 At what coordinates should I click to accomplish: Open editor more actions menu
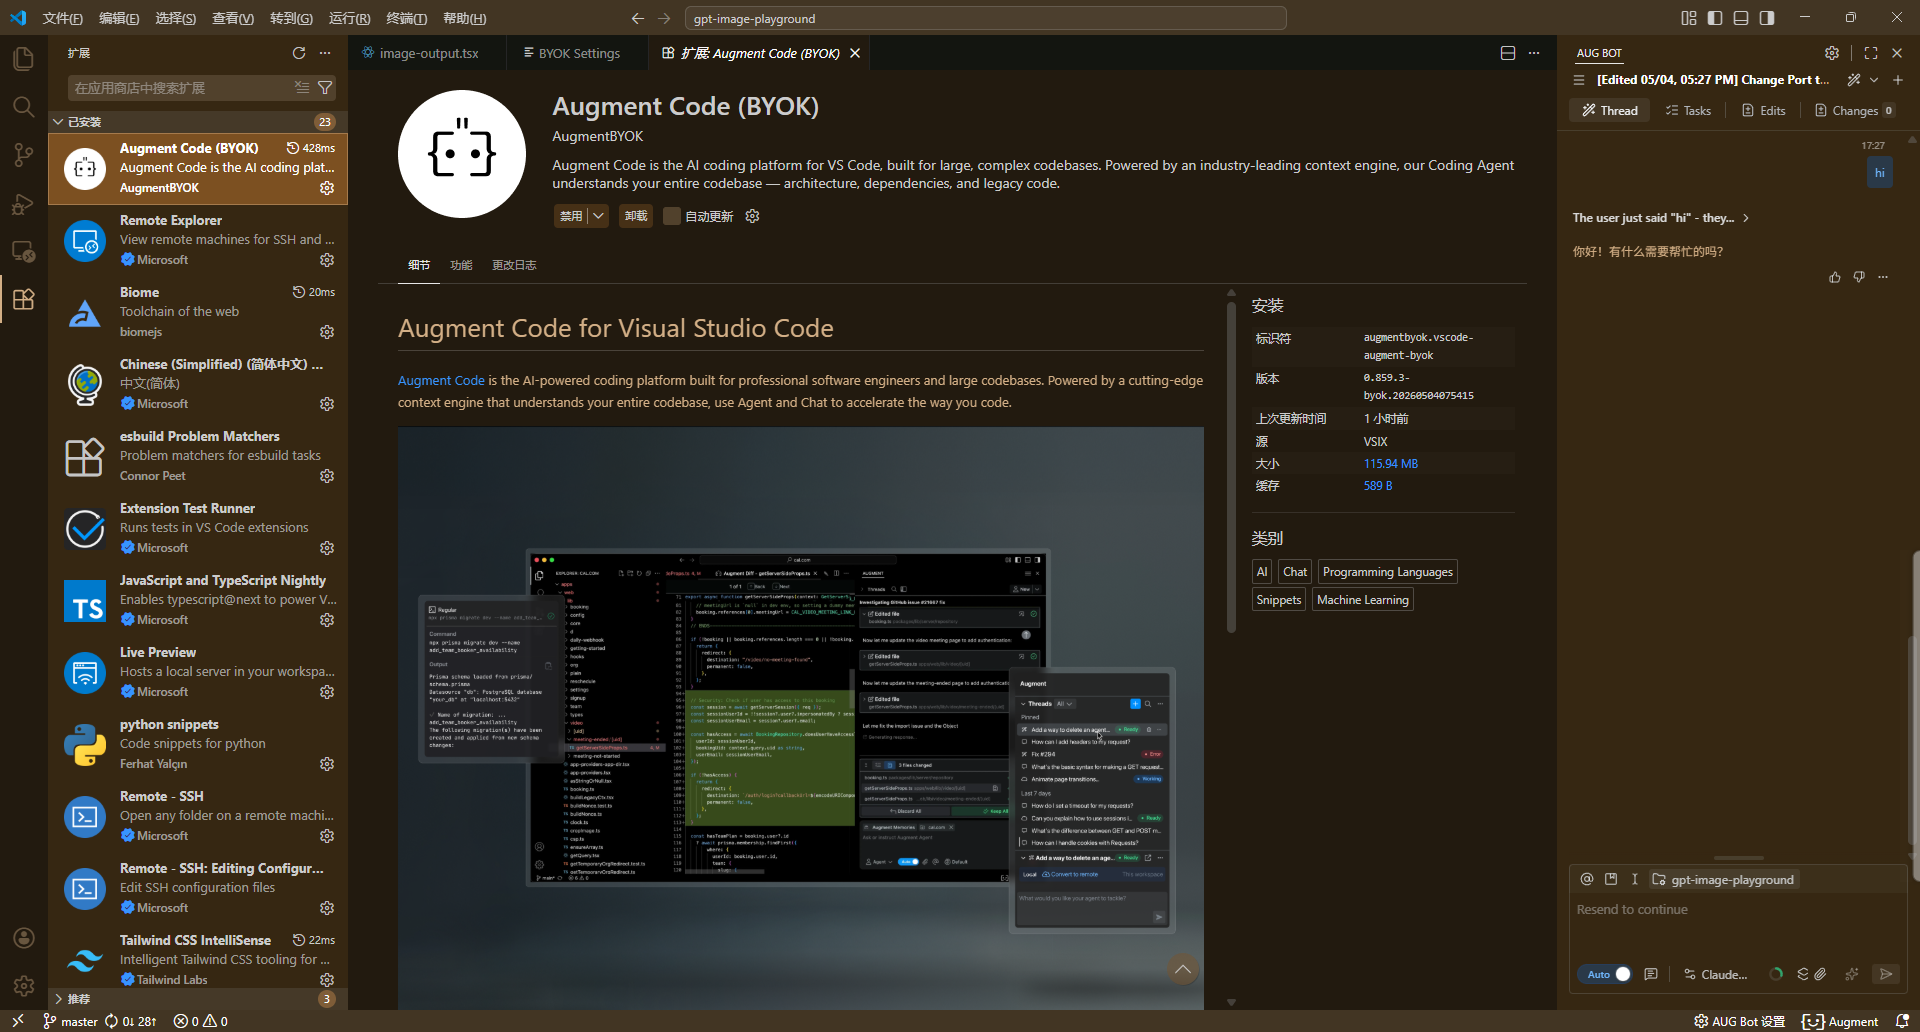1534,53
